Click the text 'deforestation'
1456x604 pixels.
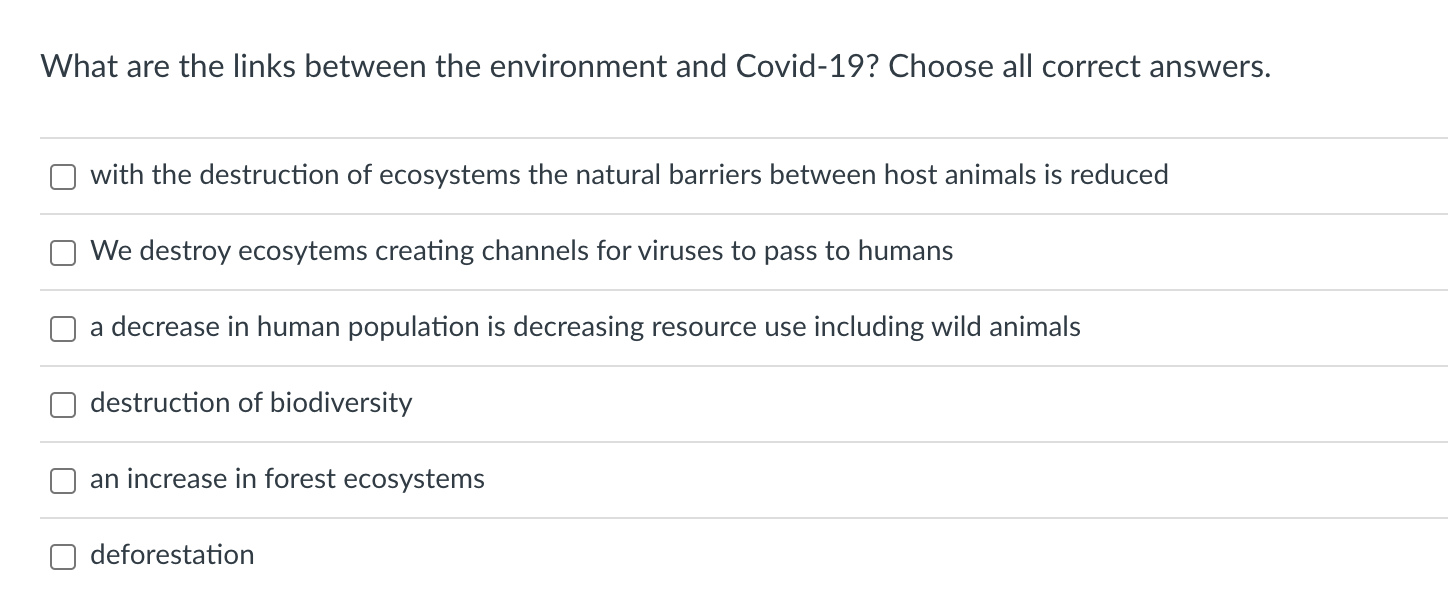pos(171,555)
